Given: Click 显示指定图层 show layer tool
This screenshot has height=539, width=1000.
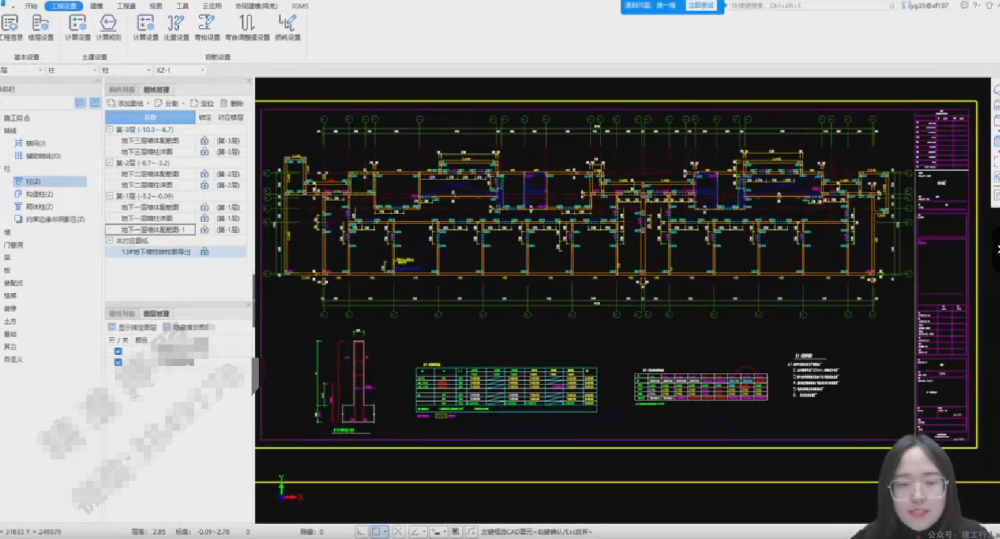Looking at the screenshot, I should [133, 327].
